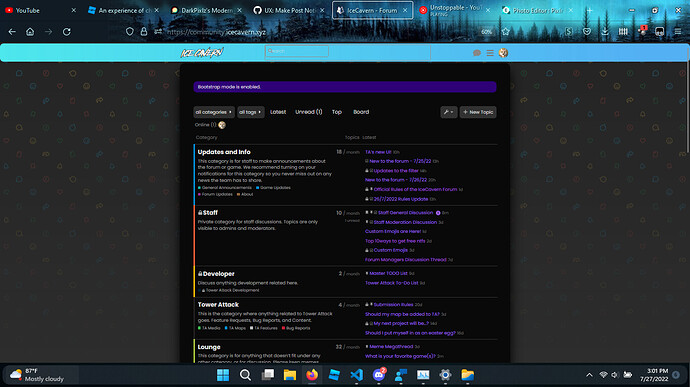This screenshot has width=690, height=387.
Task: Switch to the Unread (1) tab
Action: (x=308, y=112)
